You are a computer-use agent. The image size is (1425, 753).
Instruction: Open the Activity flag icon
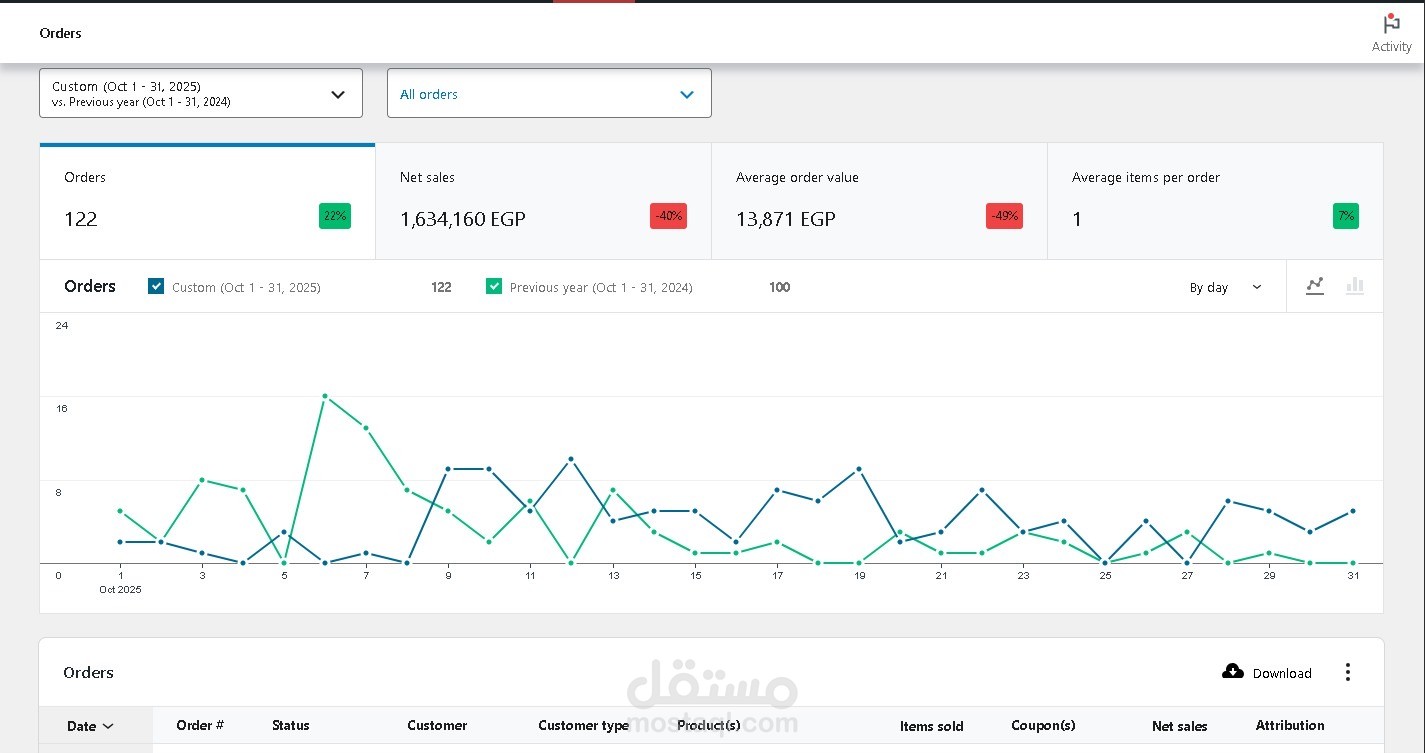(1391, 24)
